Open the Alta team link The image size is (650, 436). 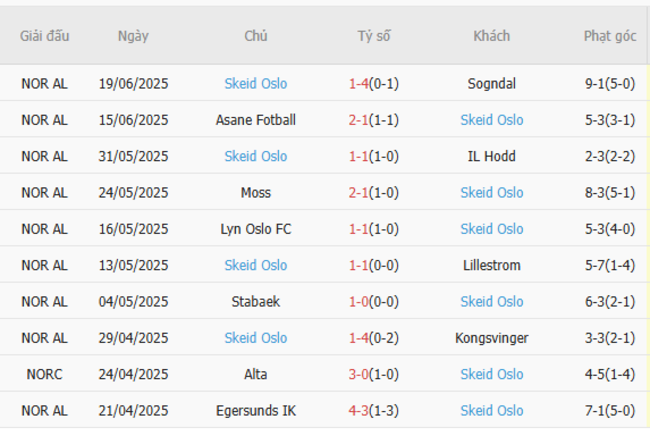point(256,374)
